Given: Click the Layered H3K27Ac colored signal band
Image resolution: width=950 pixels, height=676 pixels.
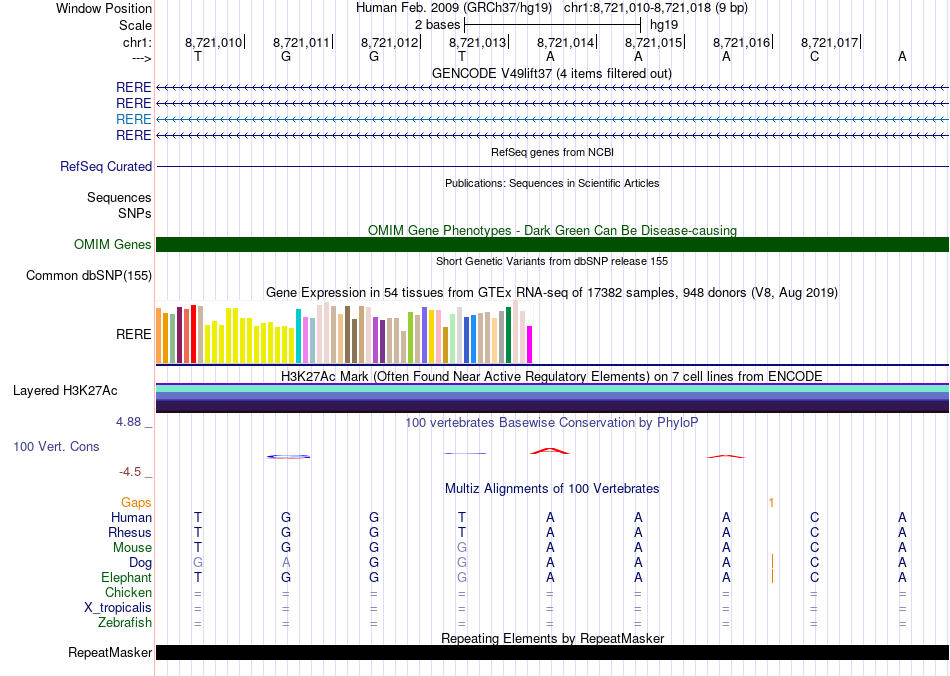Looking at the screenshot, I should (552, 398).
